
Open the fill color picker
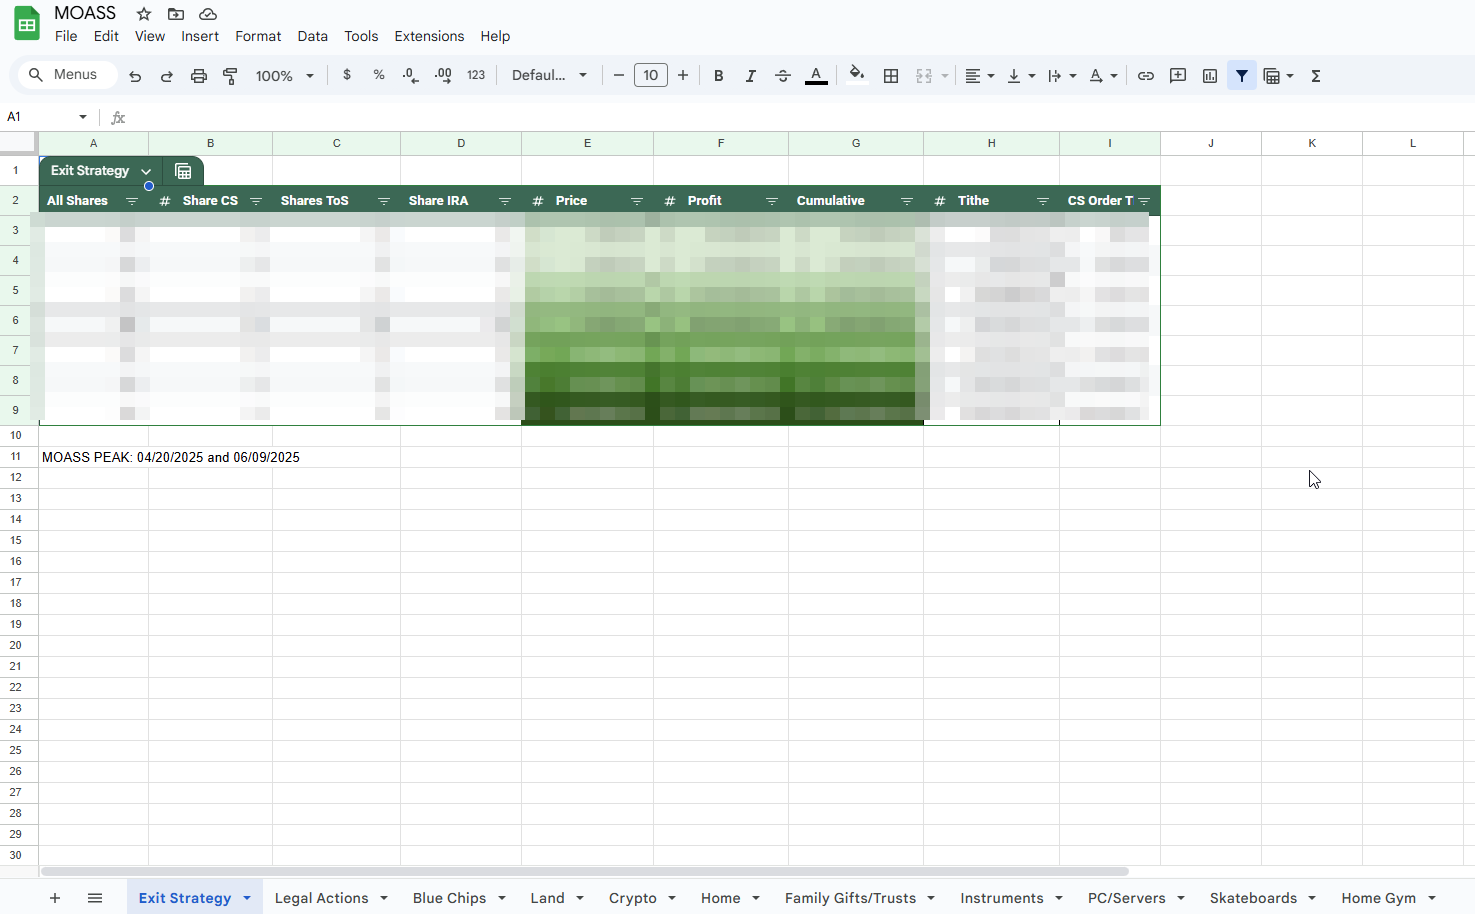click(857, 75)
